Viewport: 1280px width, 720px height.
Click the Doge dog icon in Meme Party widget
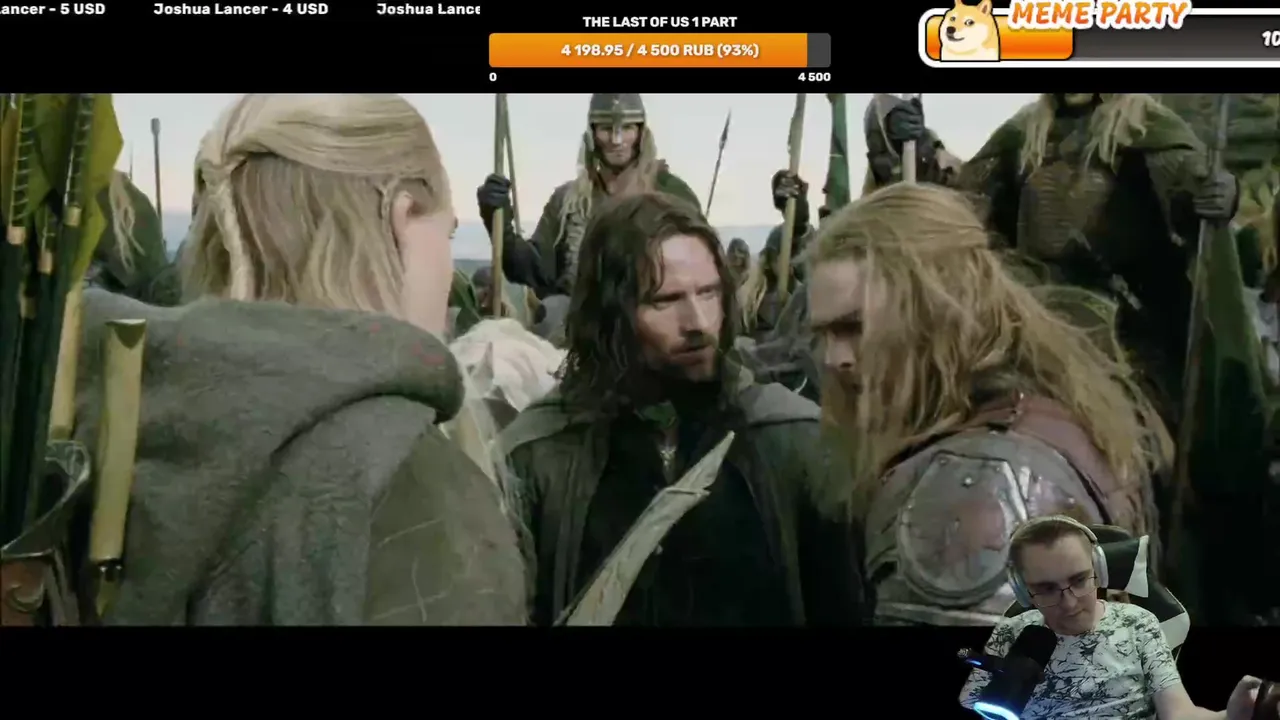tap(969, 30)
